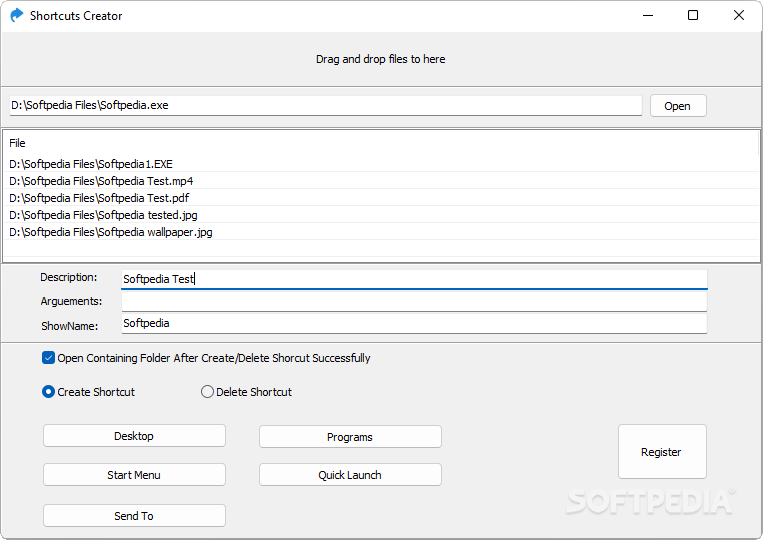Select Softpedia Test.pdf row

pos(381,198)
